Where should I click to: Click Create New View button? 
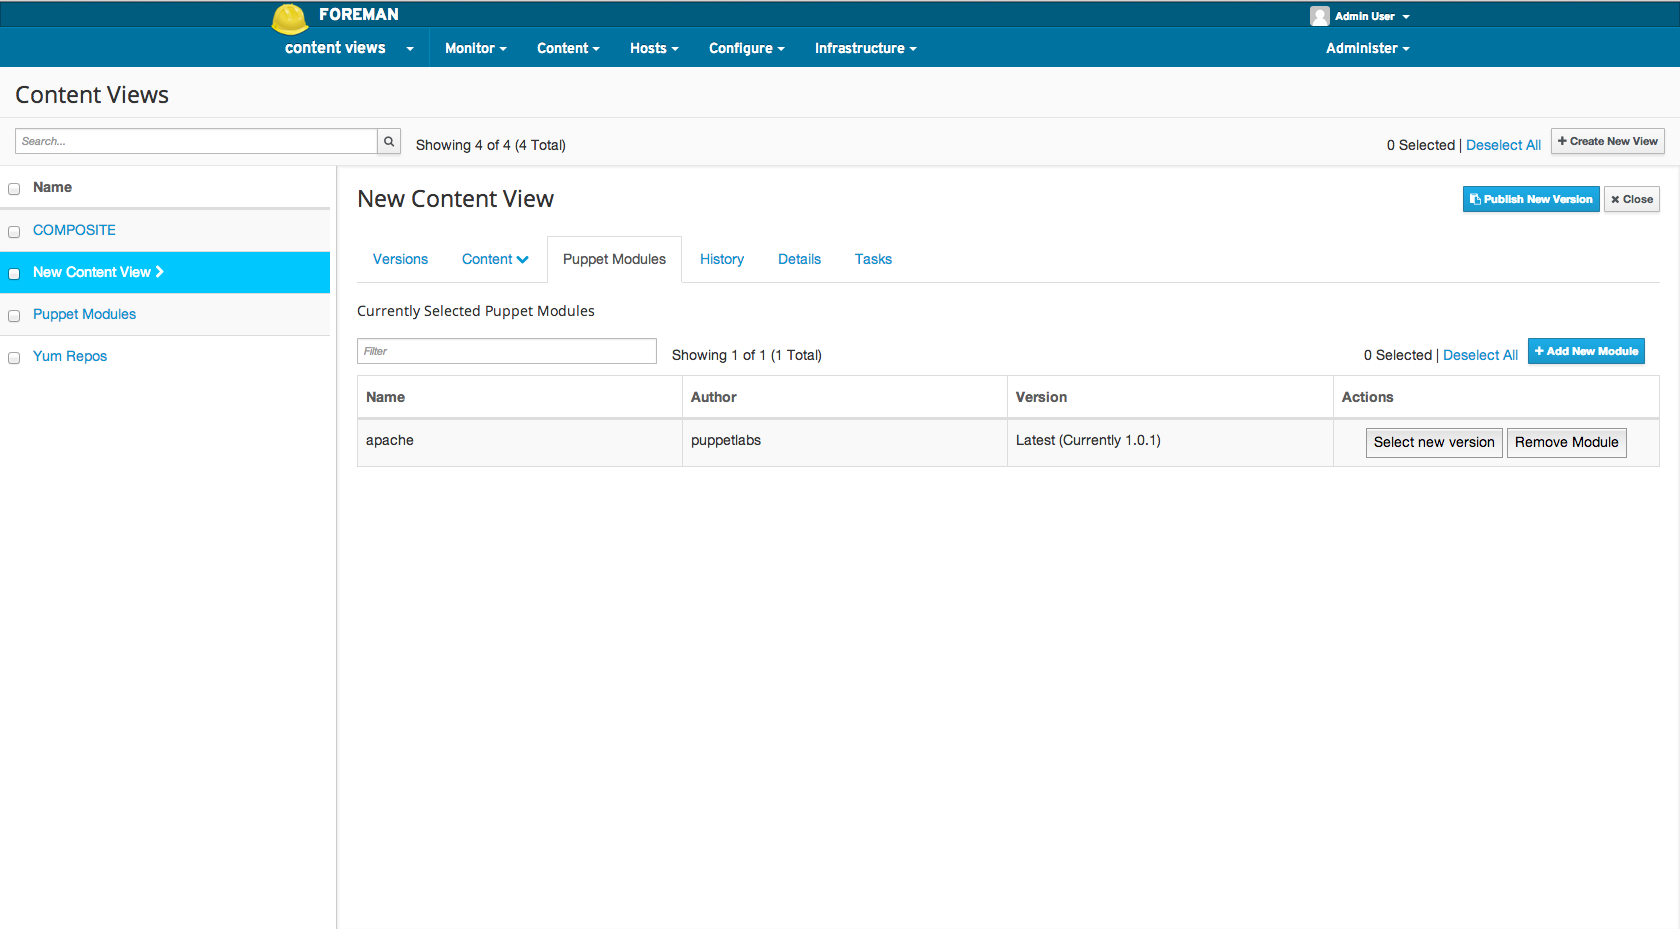coord(1607,141)
